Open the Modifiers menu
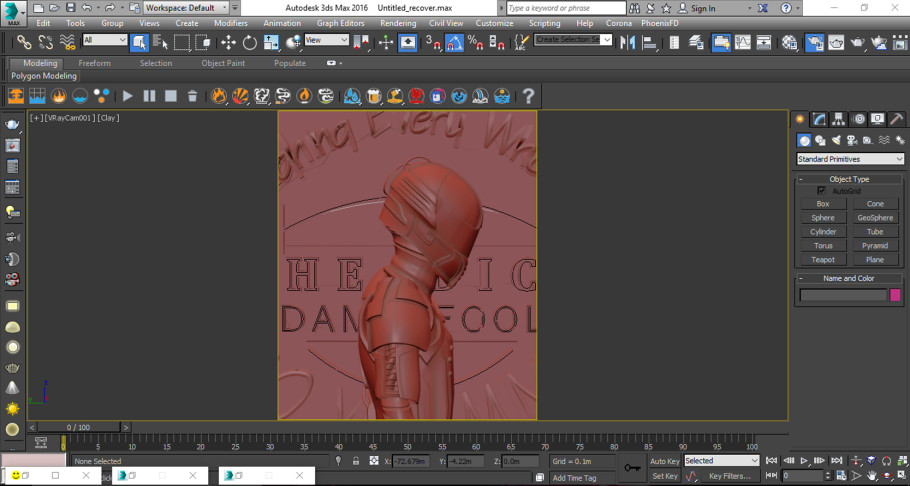Image resolution: width=910 pixels, height=486 pixels. [x=231, y=23]
